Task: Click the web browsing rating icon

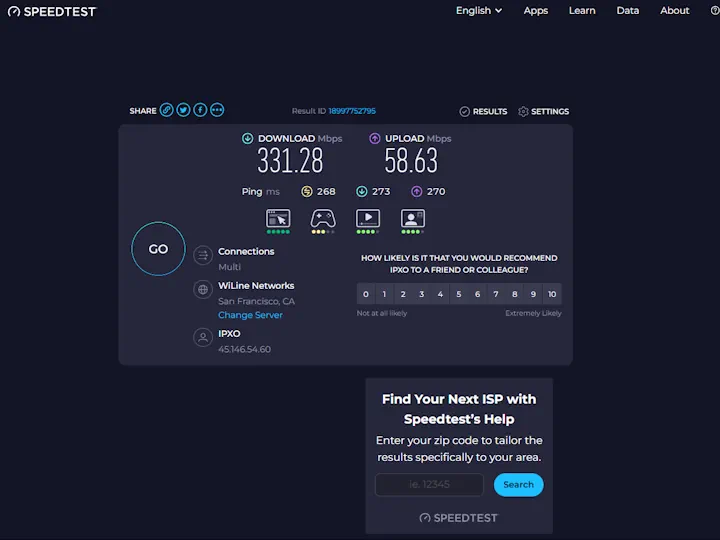Action: click(278, 221)
